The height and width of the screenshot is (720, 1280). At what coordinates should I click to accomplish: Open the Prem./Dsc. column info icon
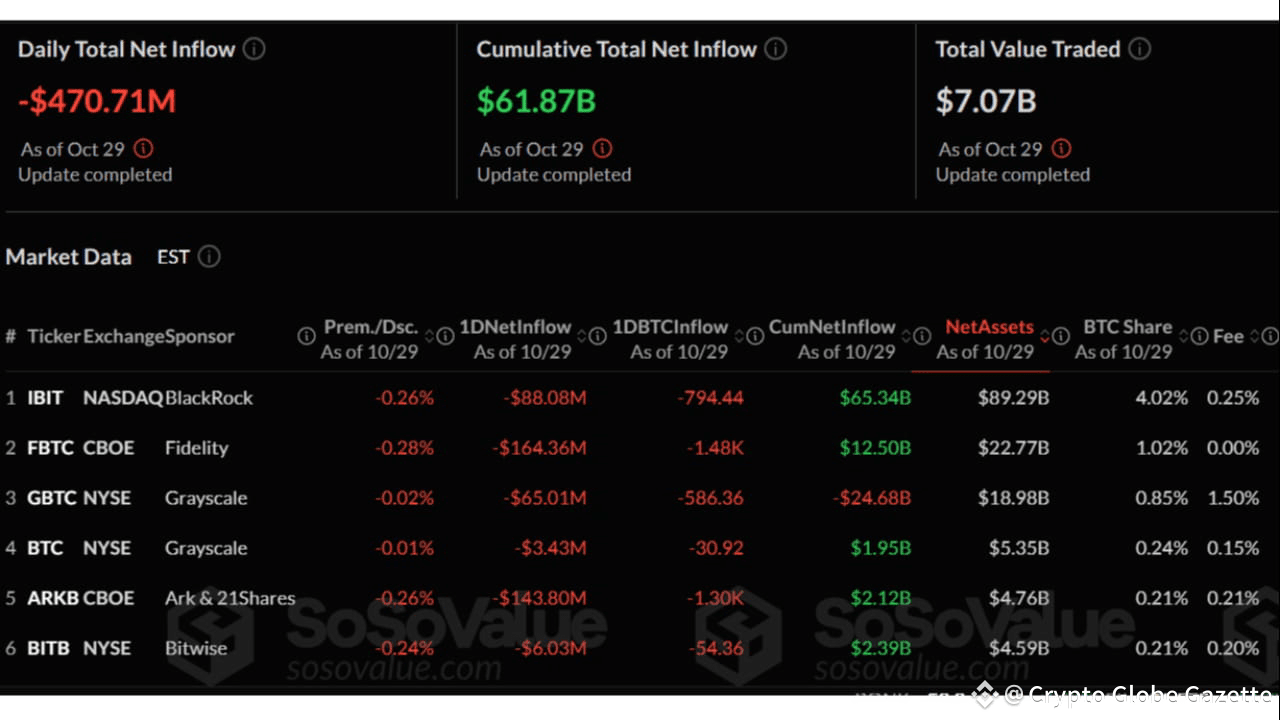pyautogui.click(x=445, y=337)
